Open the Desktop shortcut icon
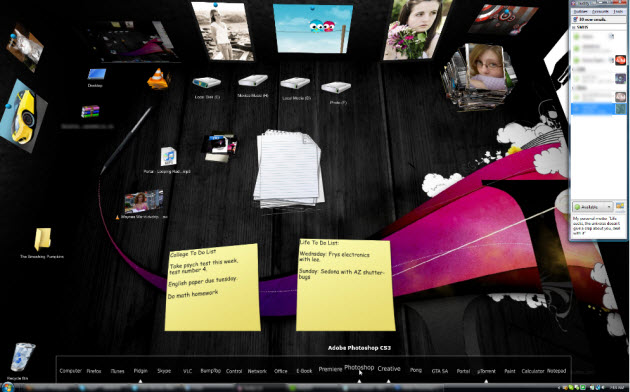Image resolution: width=630 pixels, height=392 pixels. coord(96,74)
